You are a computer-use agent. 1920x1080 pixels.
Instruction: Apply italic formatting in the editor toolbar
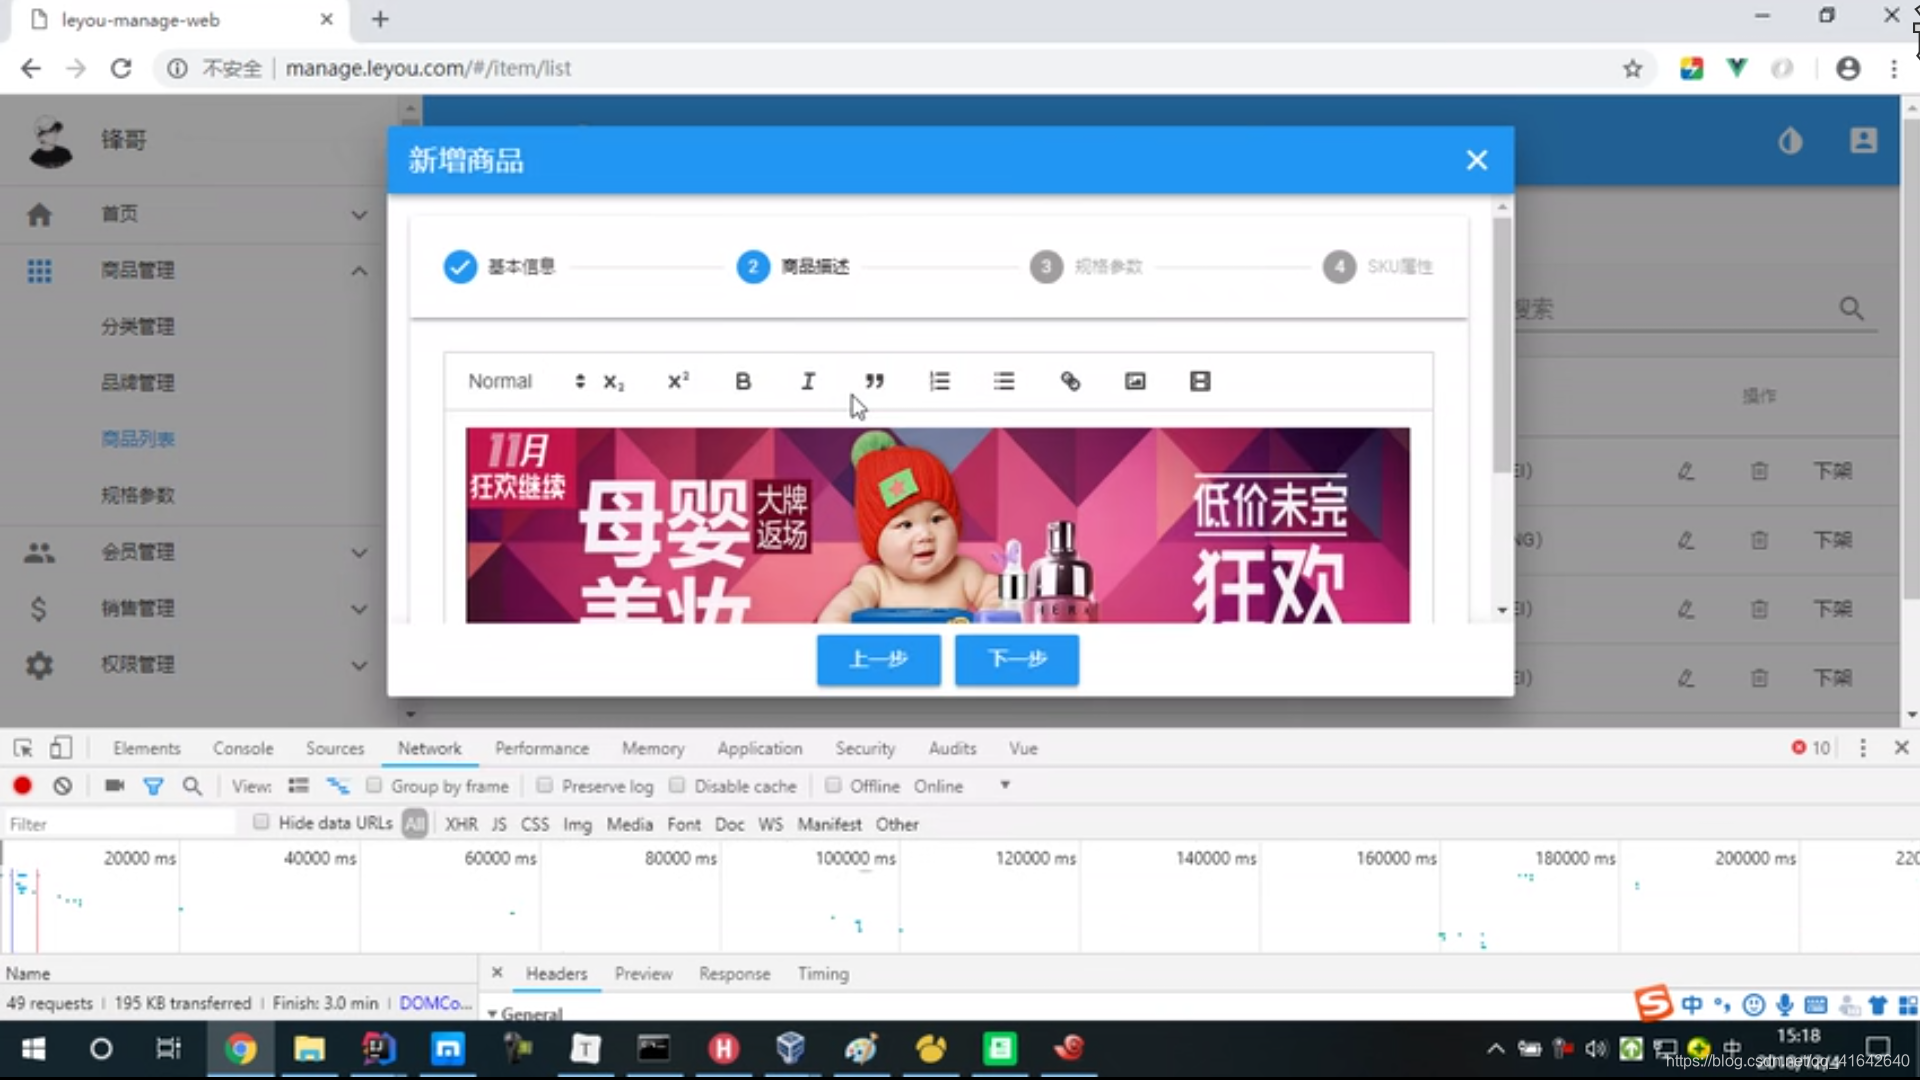[x=808, y=381]
